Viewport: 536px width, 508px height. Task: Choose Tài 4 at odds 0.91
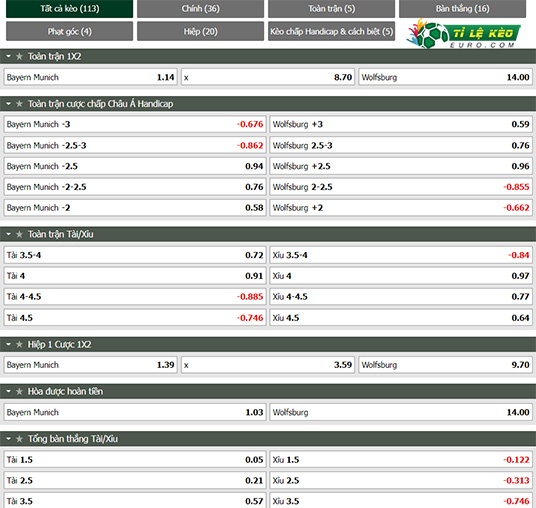pyautogui.click(x=135, y=276)
